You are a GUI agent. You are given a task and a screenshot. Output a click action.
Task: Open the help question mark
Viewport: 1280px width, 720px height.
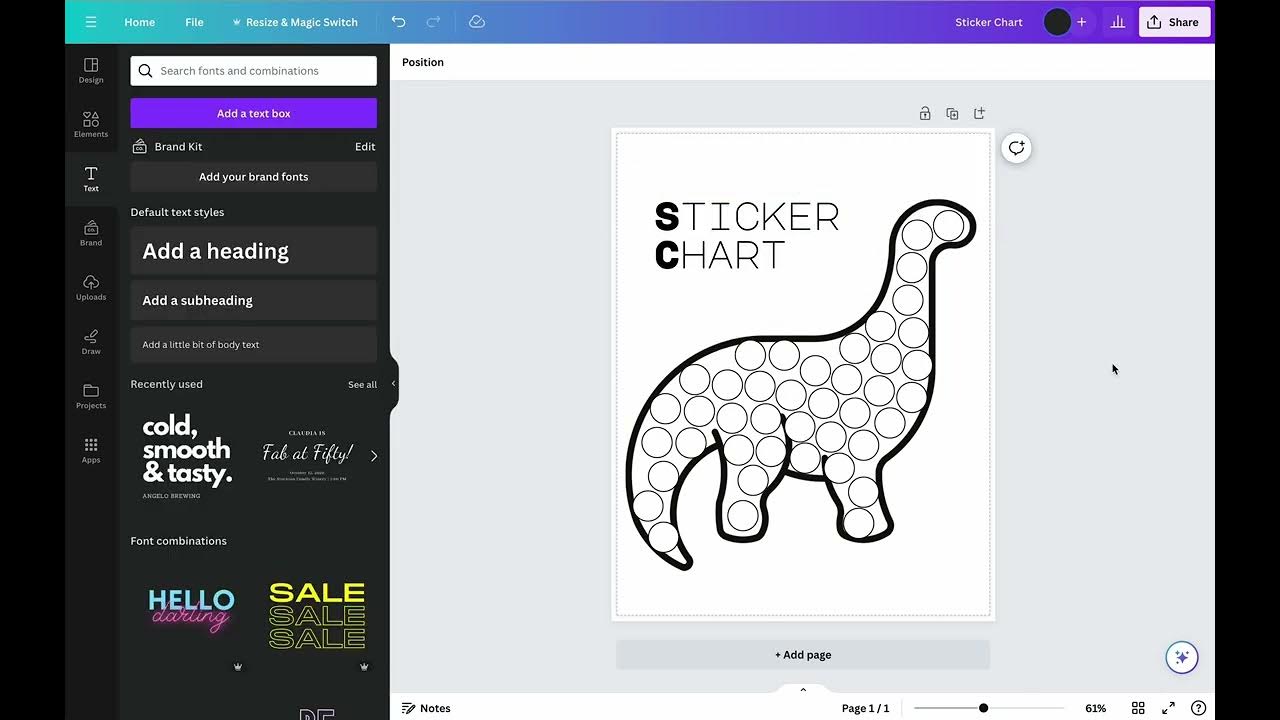(x=1198, y=708)
